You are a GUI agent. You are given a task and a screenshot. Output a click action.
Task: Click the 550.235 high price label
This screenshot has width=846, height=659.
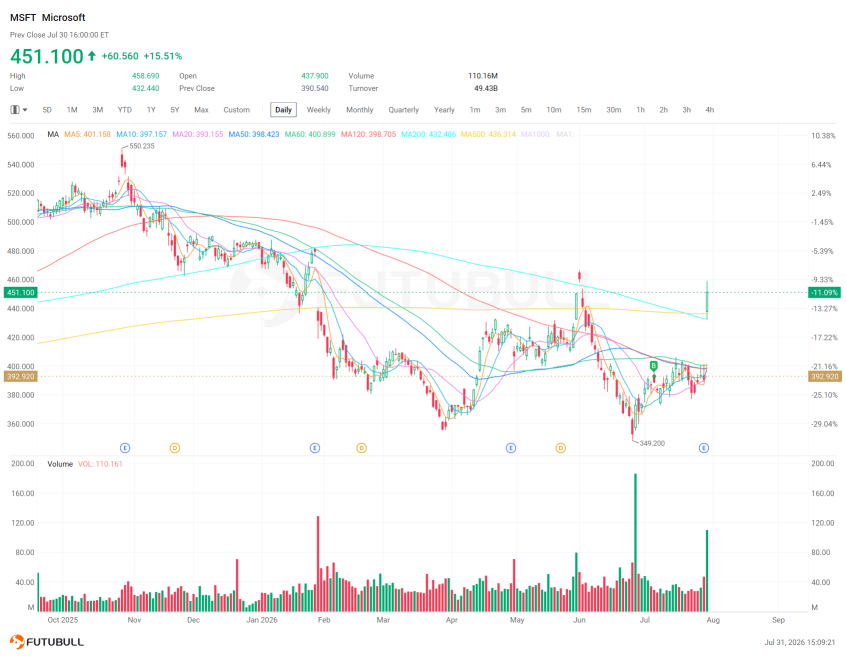point(142,146)
